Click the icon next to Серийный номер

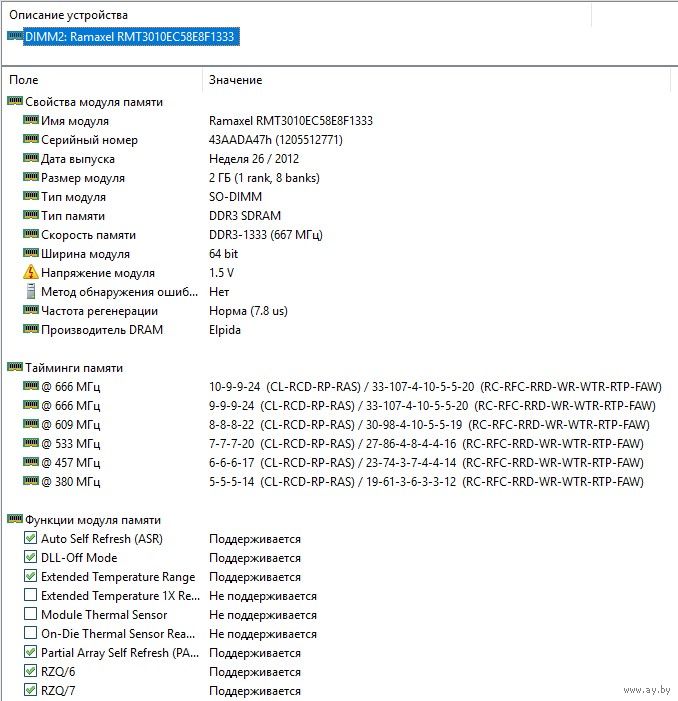click(30, 140)
